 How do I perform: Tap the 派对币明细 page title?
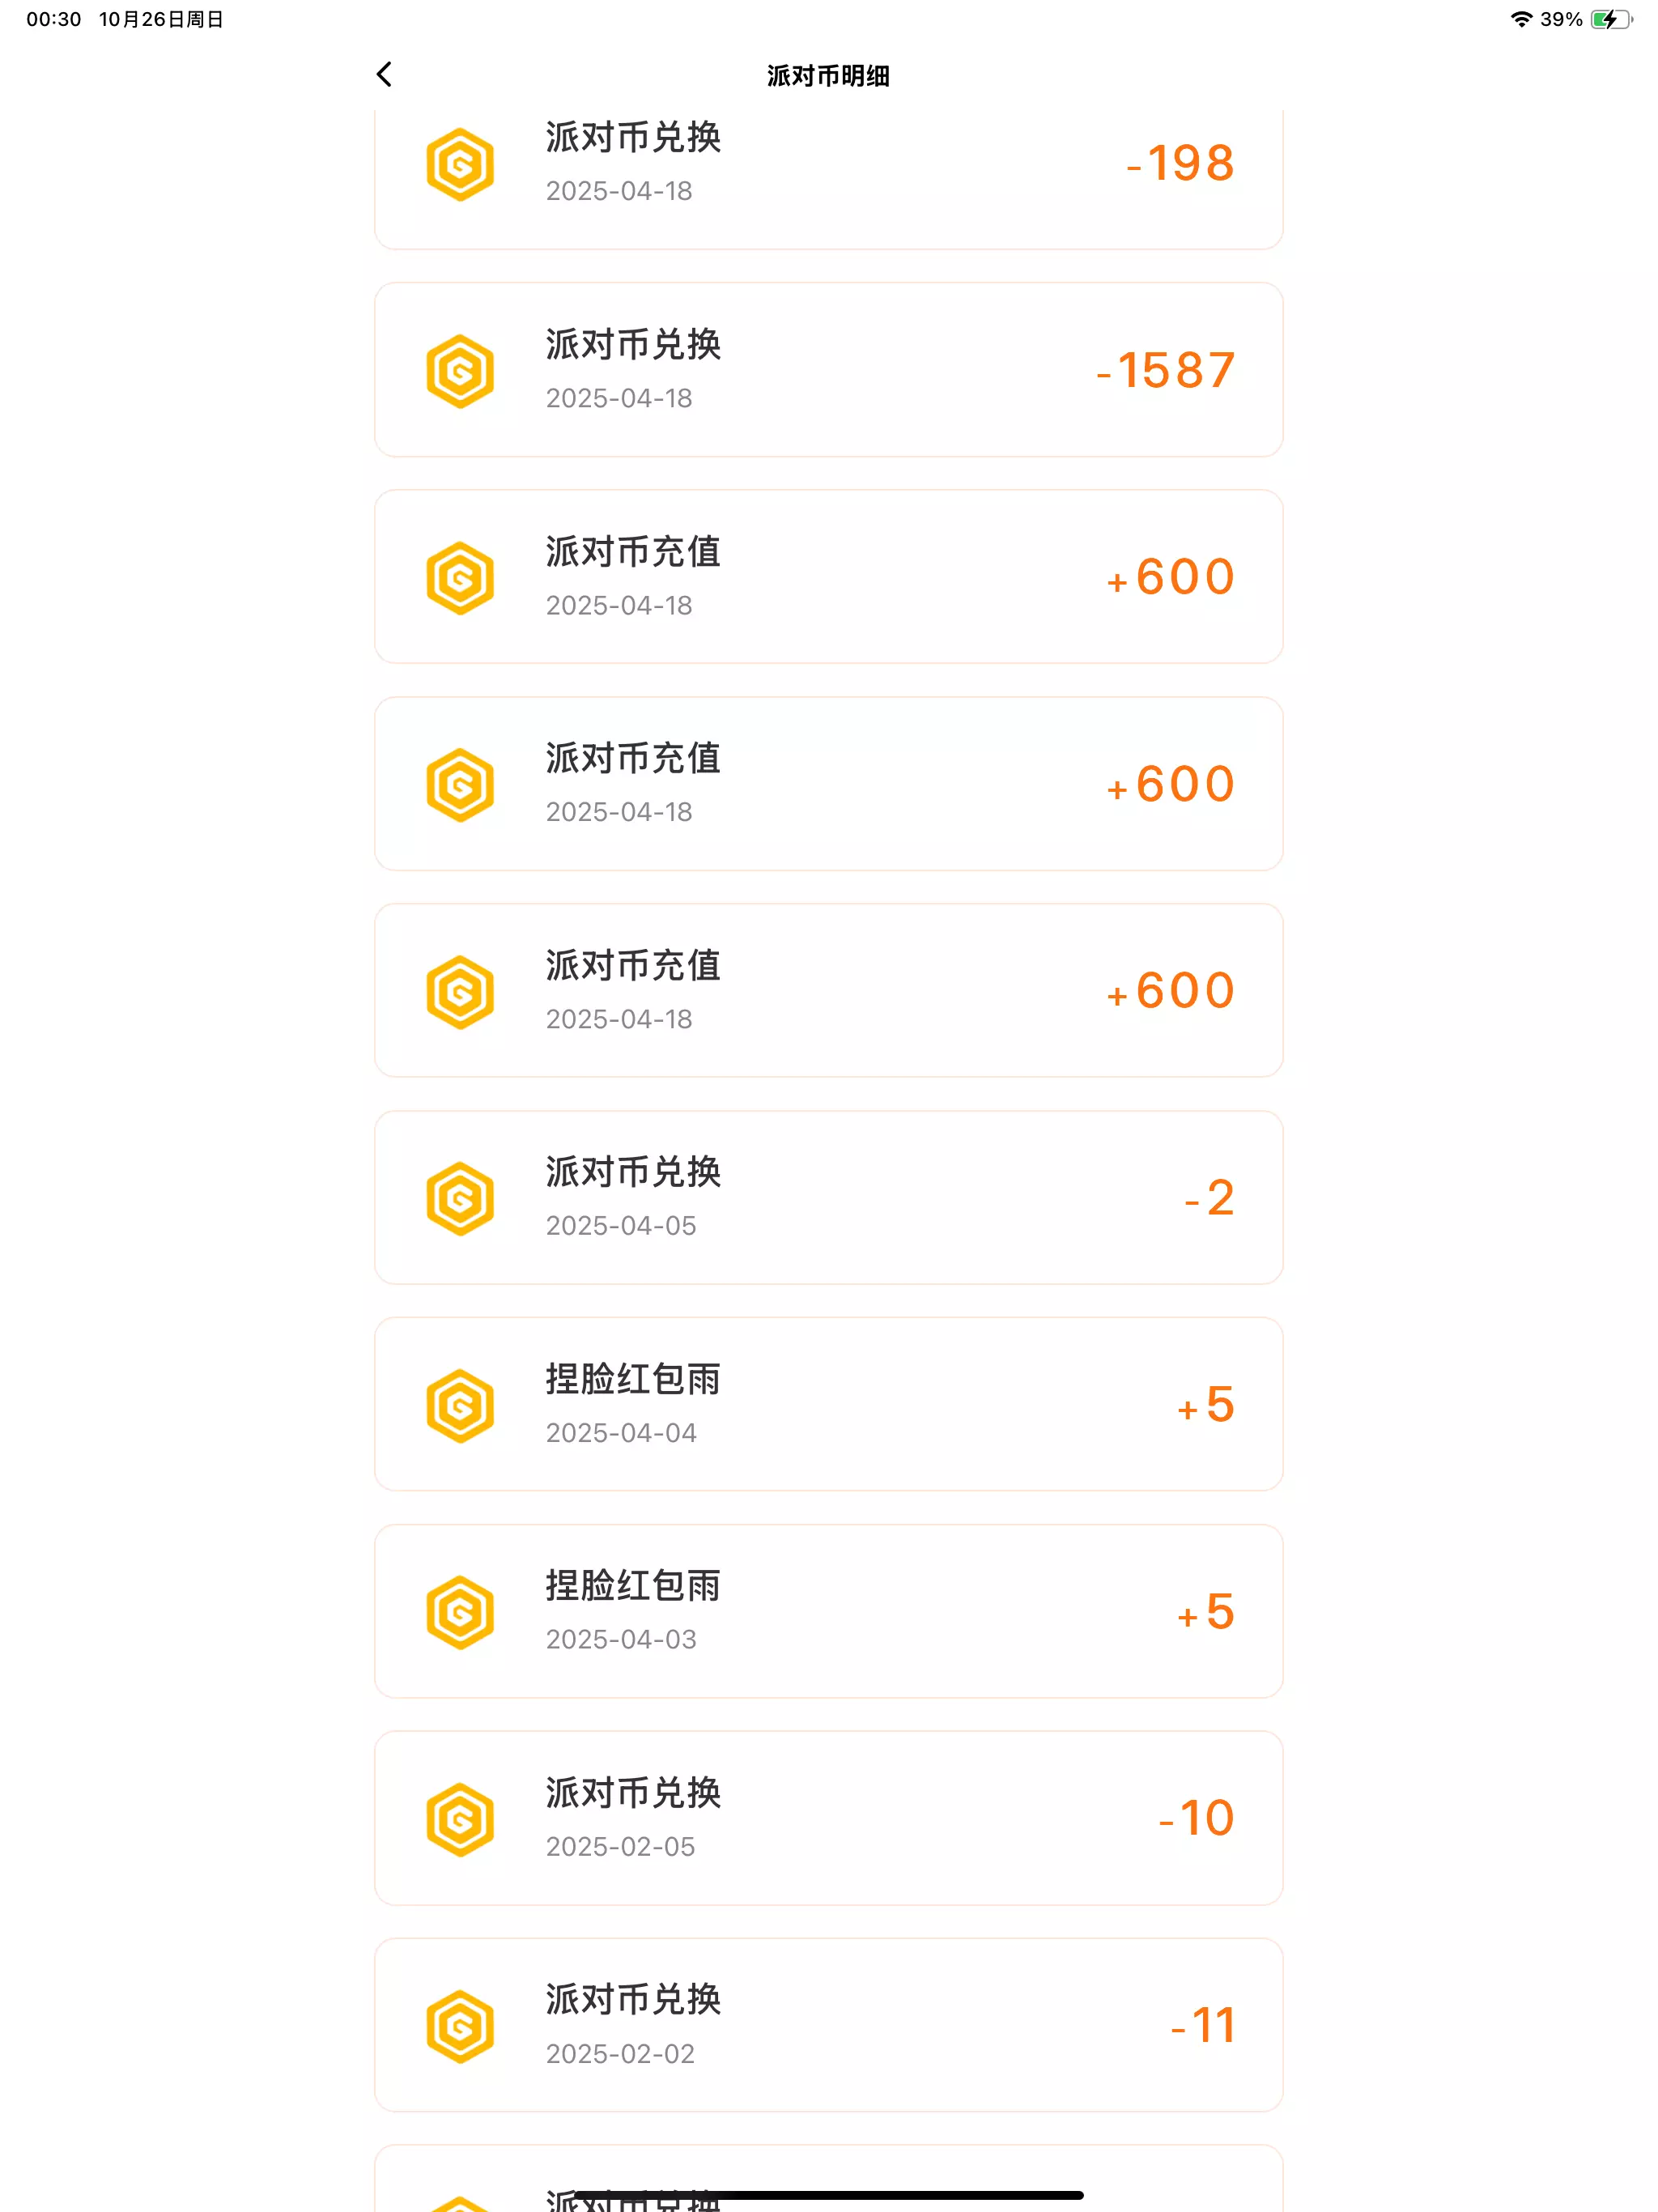point(828,76)
